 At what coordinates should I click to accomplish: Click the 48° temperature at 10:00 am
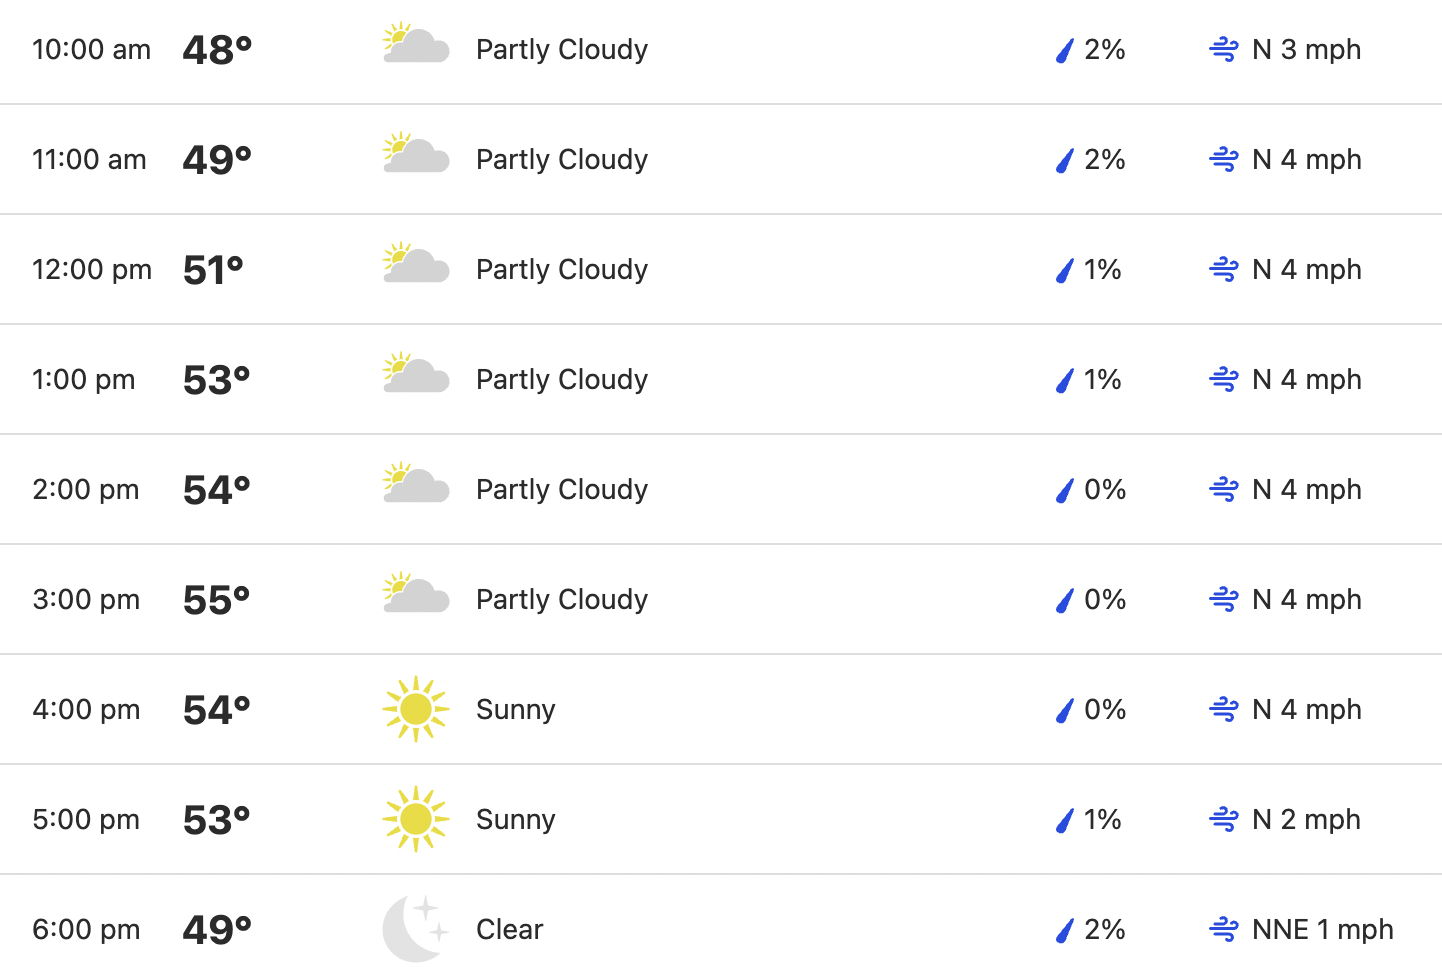coord(217,50)
